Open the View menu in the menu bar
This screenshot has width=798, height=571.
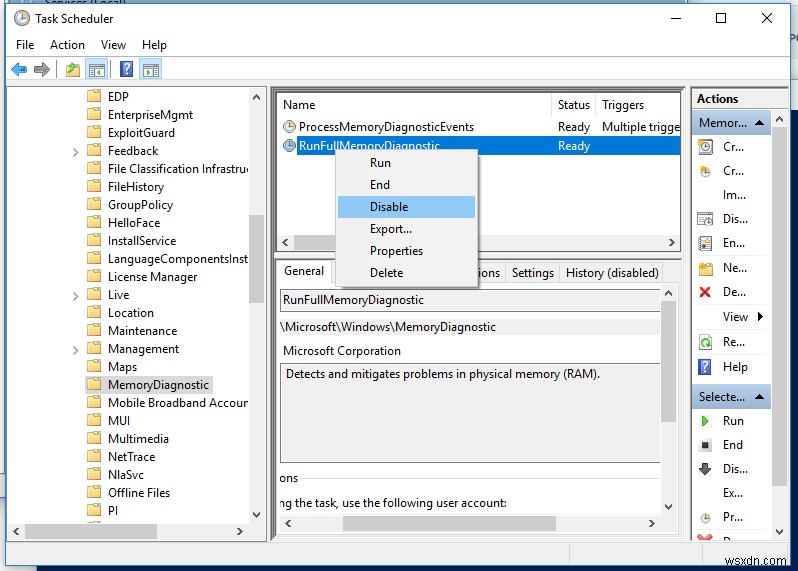point(113,45)
